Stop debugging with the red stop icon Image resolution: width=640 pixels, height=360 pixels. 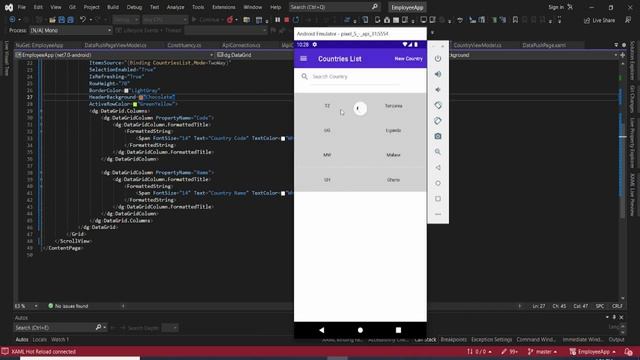(x=287, y=20)
